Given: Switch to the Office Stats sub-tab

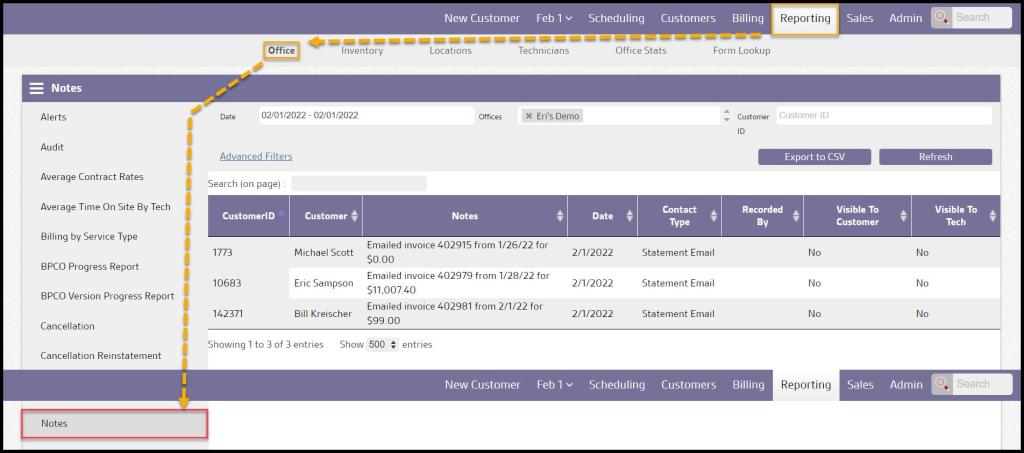Looking at the screenshot, I should (640, 50).
